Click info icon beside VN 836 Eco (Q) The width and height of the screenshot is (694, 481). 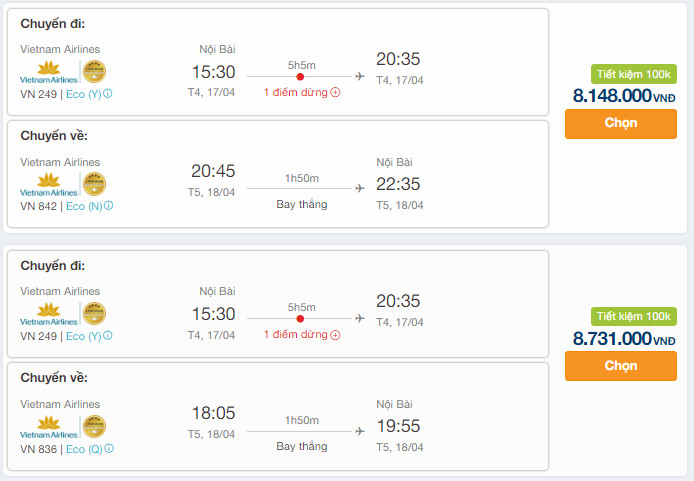(109, 448)
